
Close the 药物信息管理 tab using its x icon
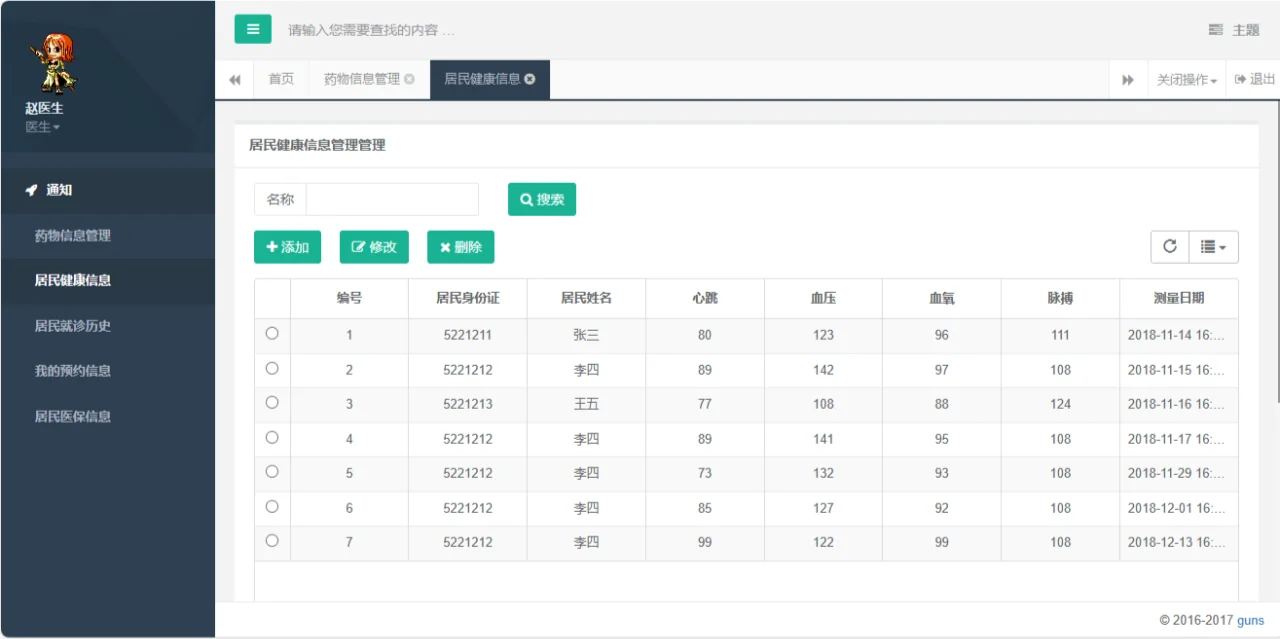409,79
